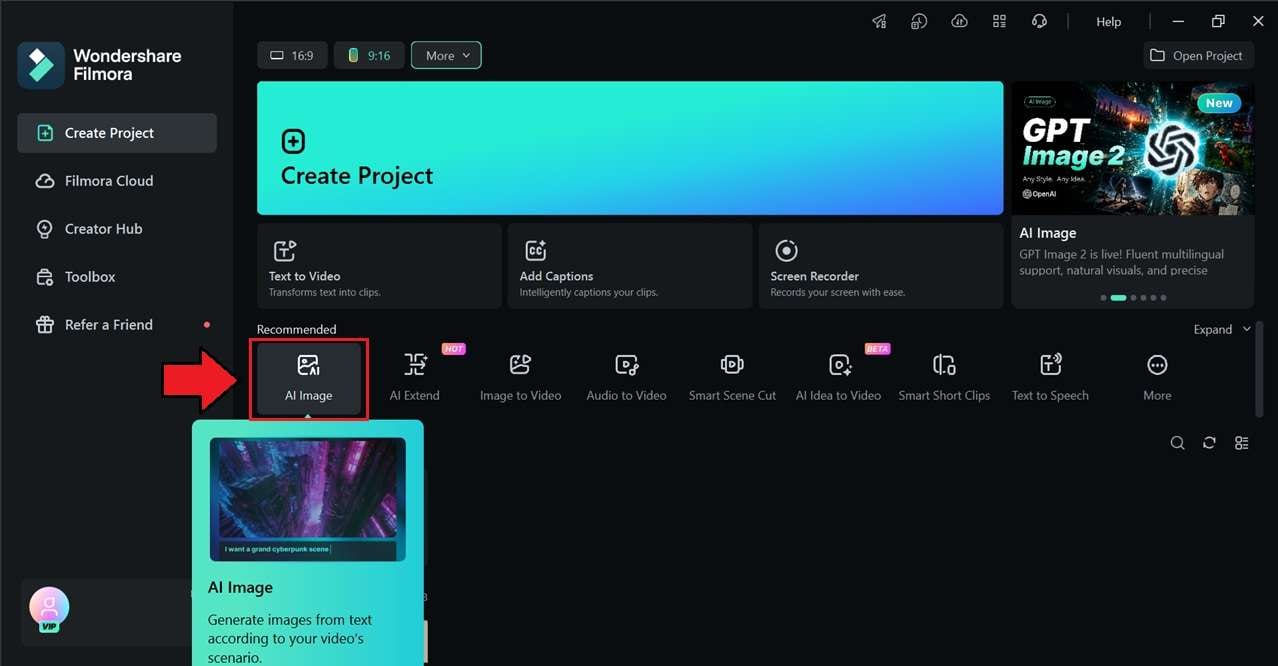Open the More aspect ratios dropdown
1278x666 pixels.
[x=446, y=56]
